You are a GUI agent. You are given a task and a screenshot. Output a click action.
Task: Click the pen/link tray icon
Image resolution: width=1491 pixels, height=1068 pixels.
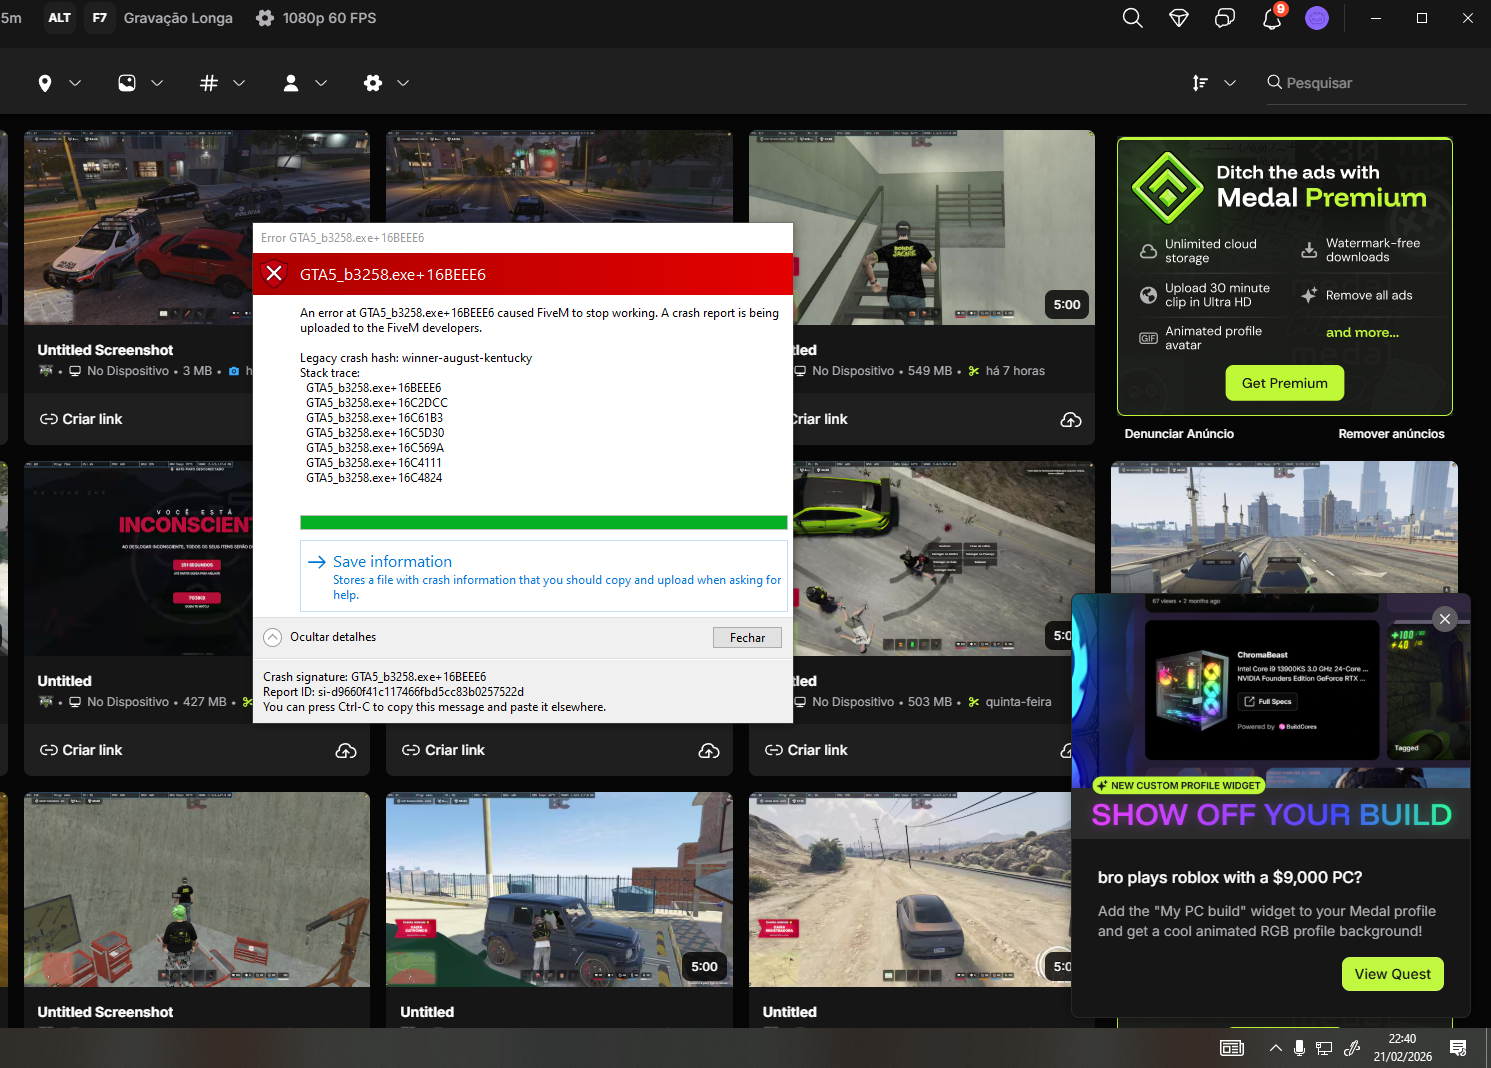point(1351,1048)
